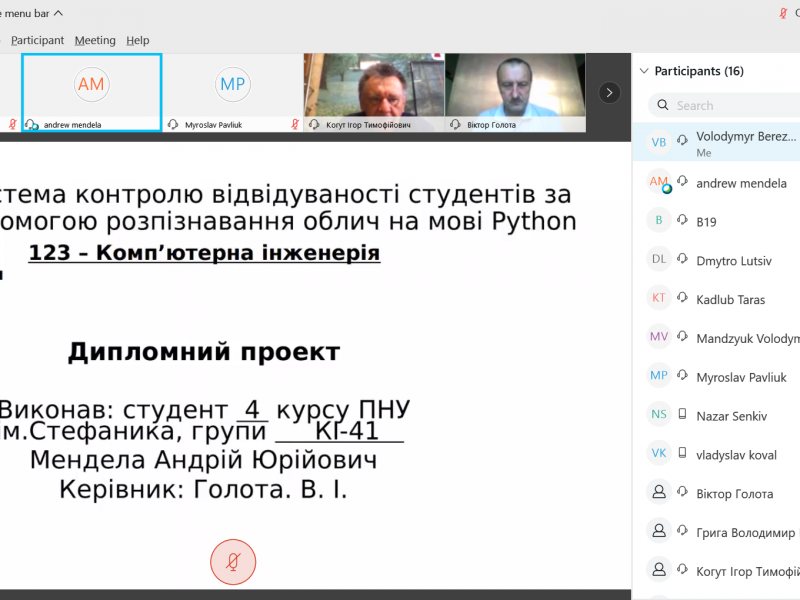Click the KT avatar for Kadlub Taras
The width and height of the screenshot is (800, 600).
coord(659,298)
